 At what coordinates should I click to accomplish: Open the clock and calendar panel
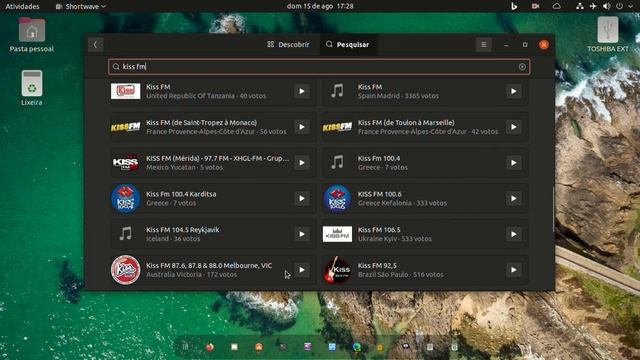[x=320, y=6]
